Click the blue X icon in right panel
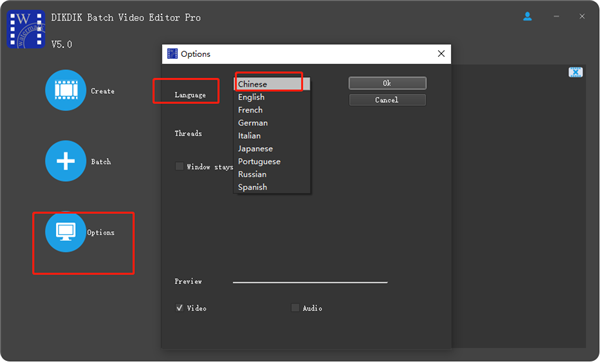This screenshot has width=600, height=362. click(576, 72)
